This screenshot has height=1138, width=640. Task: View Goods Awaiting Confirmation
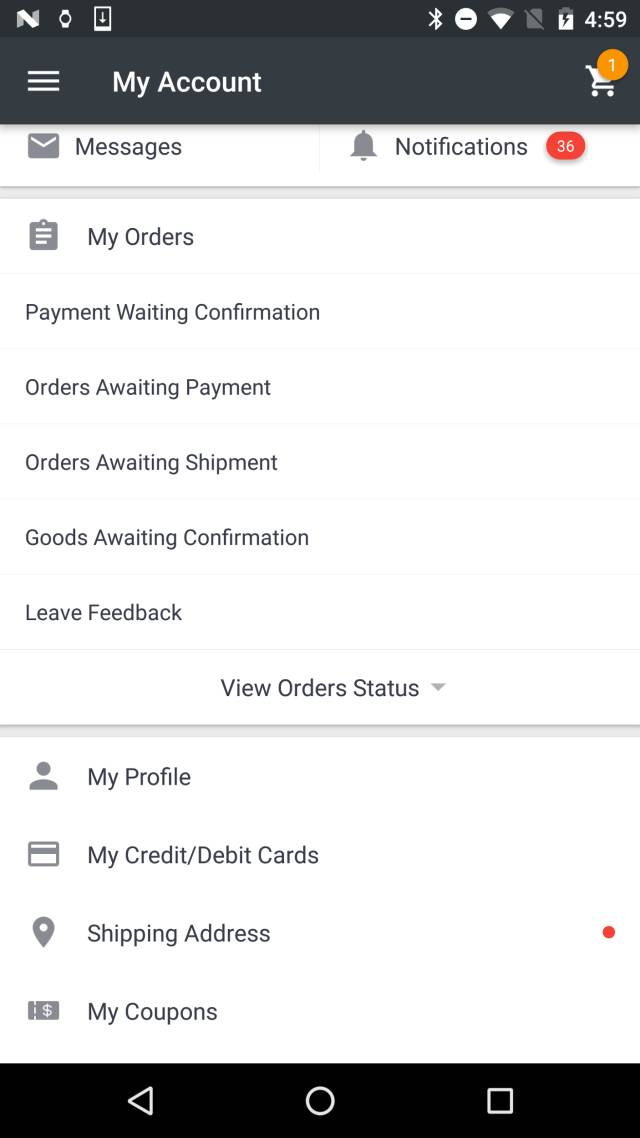(x=167, y=537)
